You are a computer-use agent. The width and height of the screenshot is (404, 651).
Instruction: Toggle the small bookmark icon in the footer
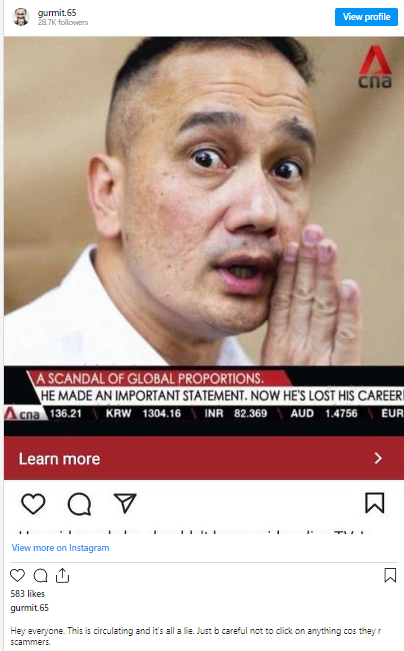390,575
